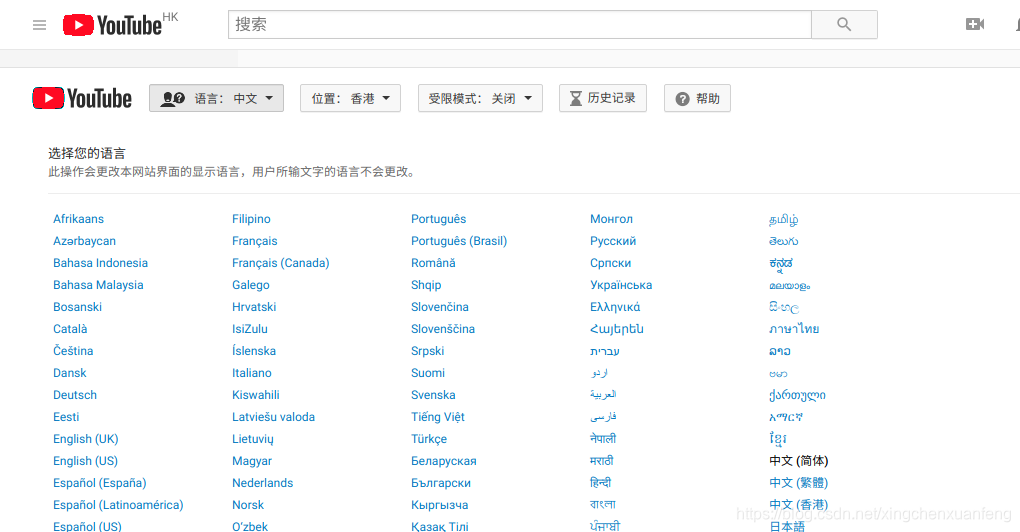Click the create video camera icon
This screenshot has height=532, width=1020.
[x=975, y=25]
